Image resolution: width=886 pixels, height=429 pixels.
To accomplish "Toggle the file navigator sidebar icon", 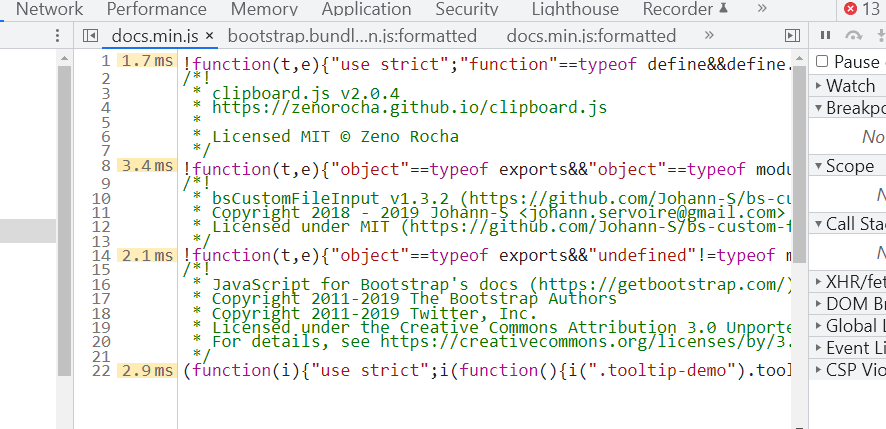I will click(90, 36).
